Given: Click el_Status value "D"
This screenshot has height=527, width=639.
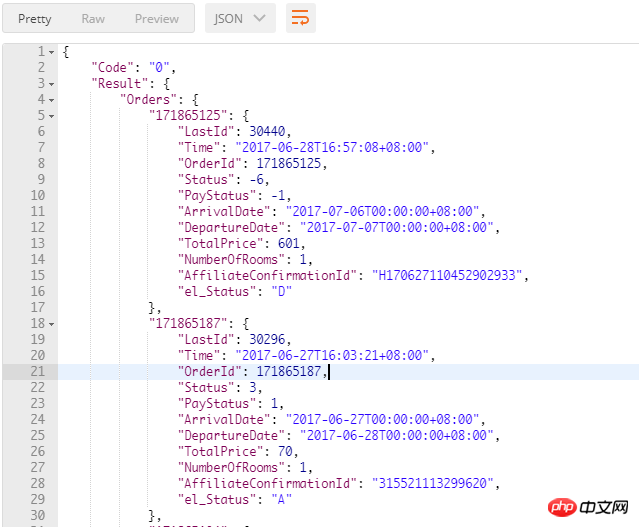Looking at the screenshot, I should coord(281,291).
